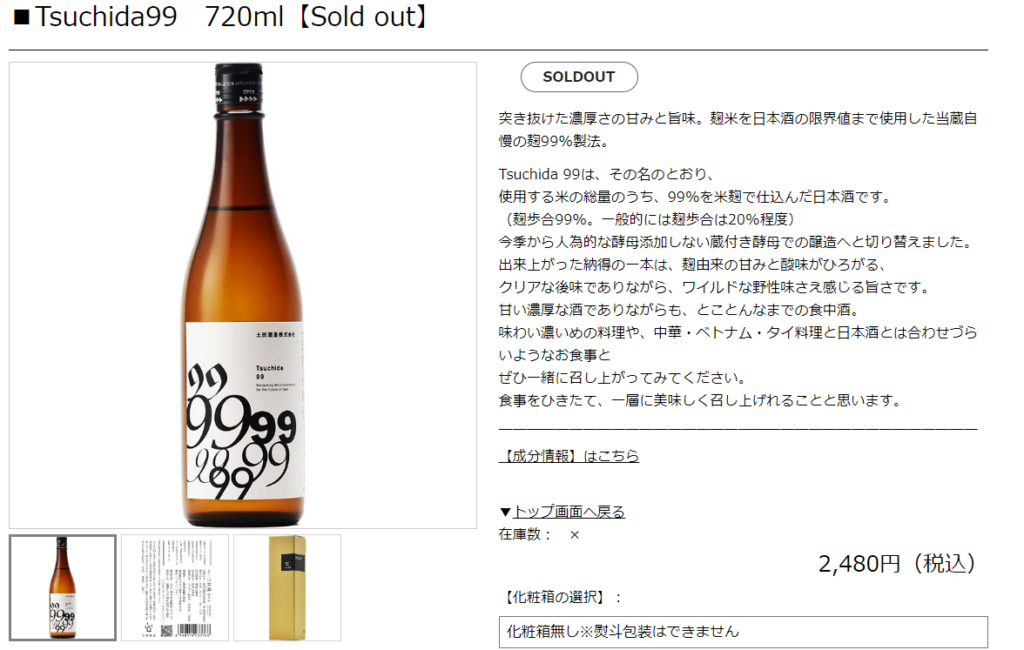
Task: Click the Tsuchida99 720ml product title
Action: (x=232, y=17)
